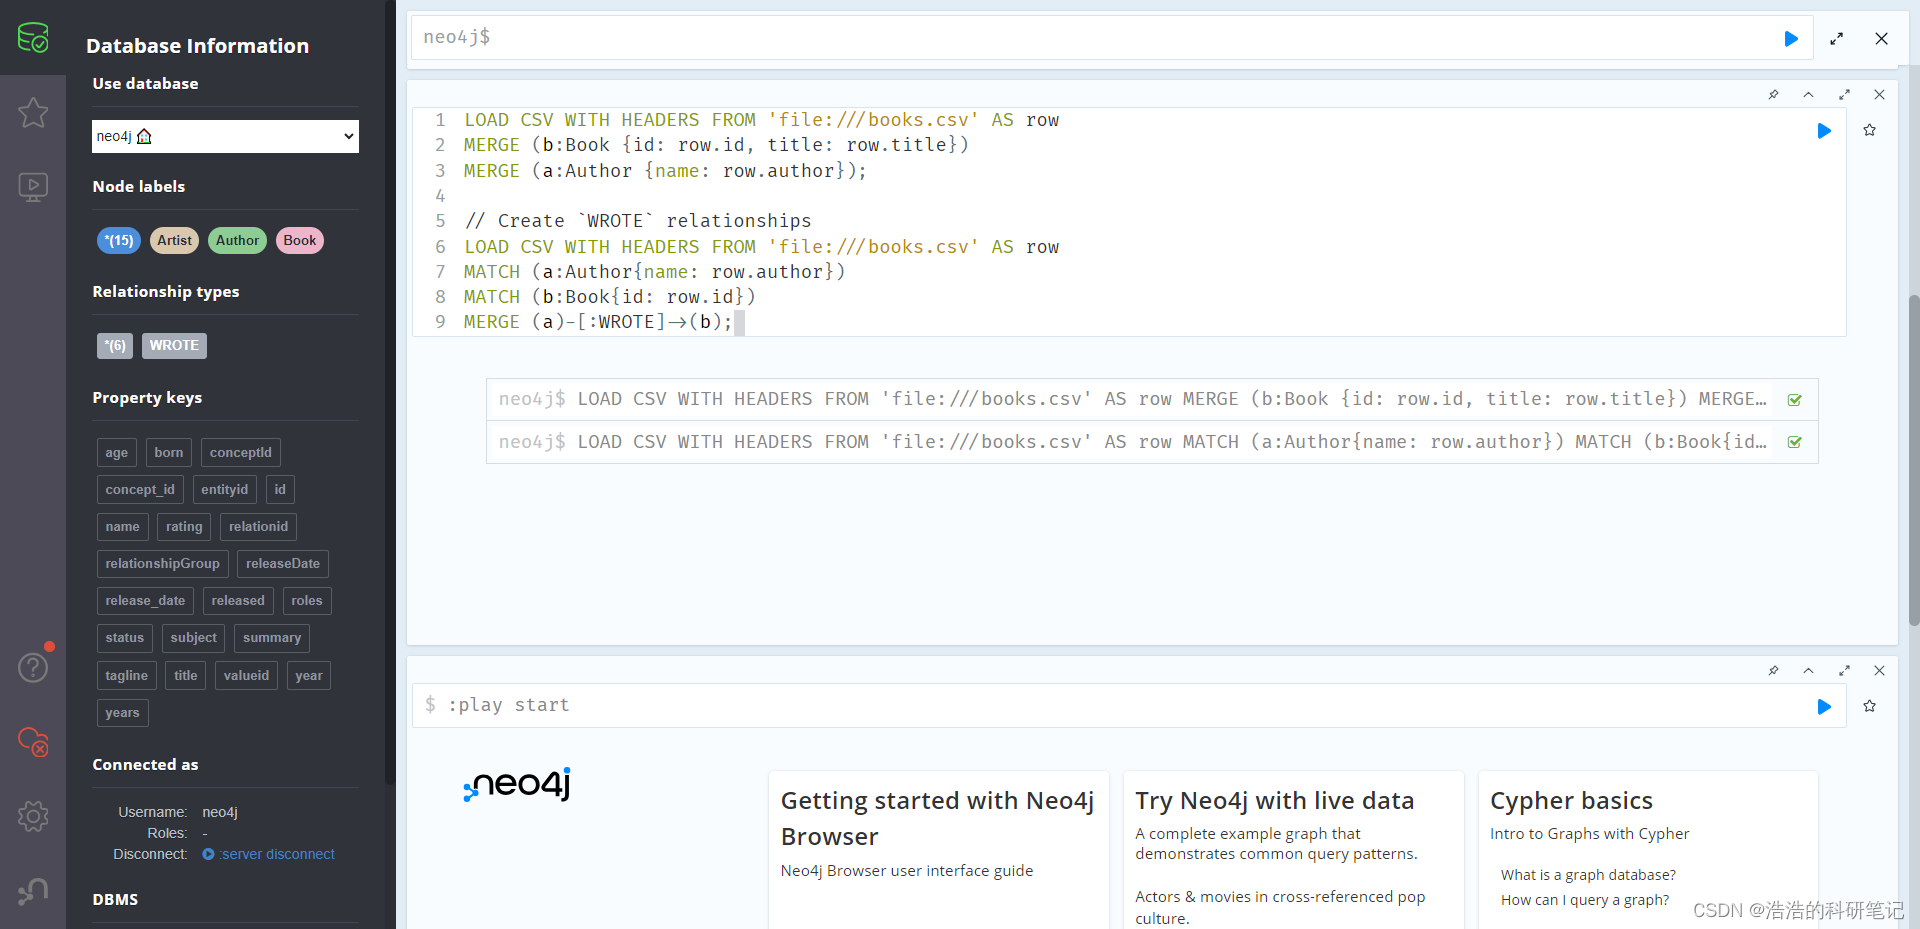This screenshot has height=929, width=1920.
Task: Pin the :play start frame
Action: (1773, 670)
